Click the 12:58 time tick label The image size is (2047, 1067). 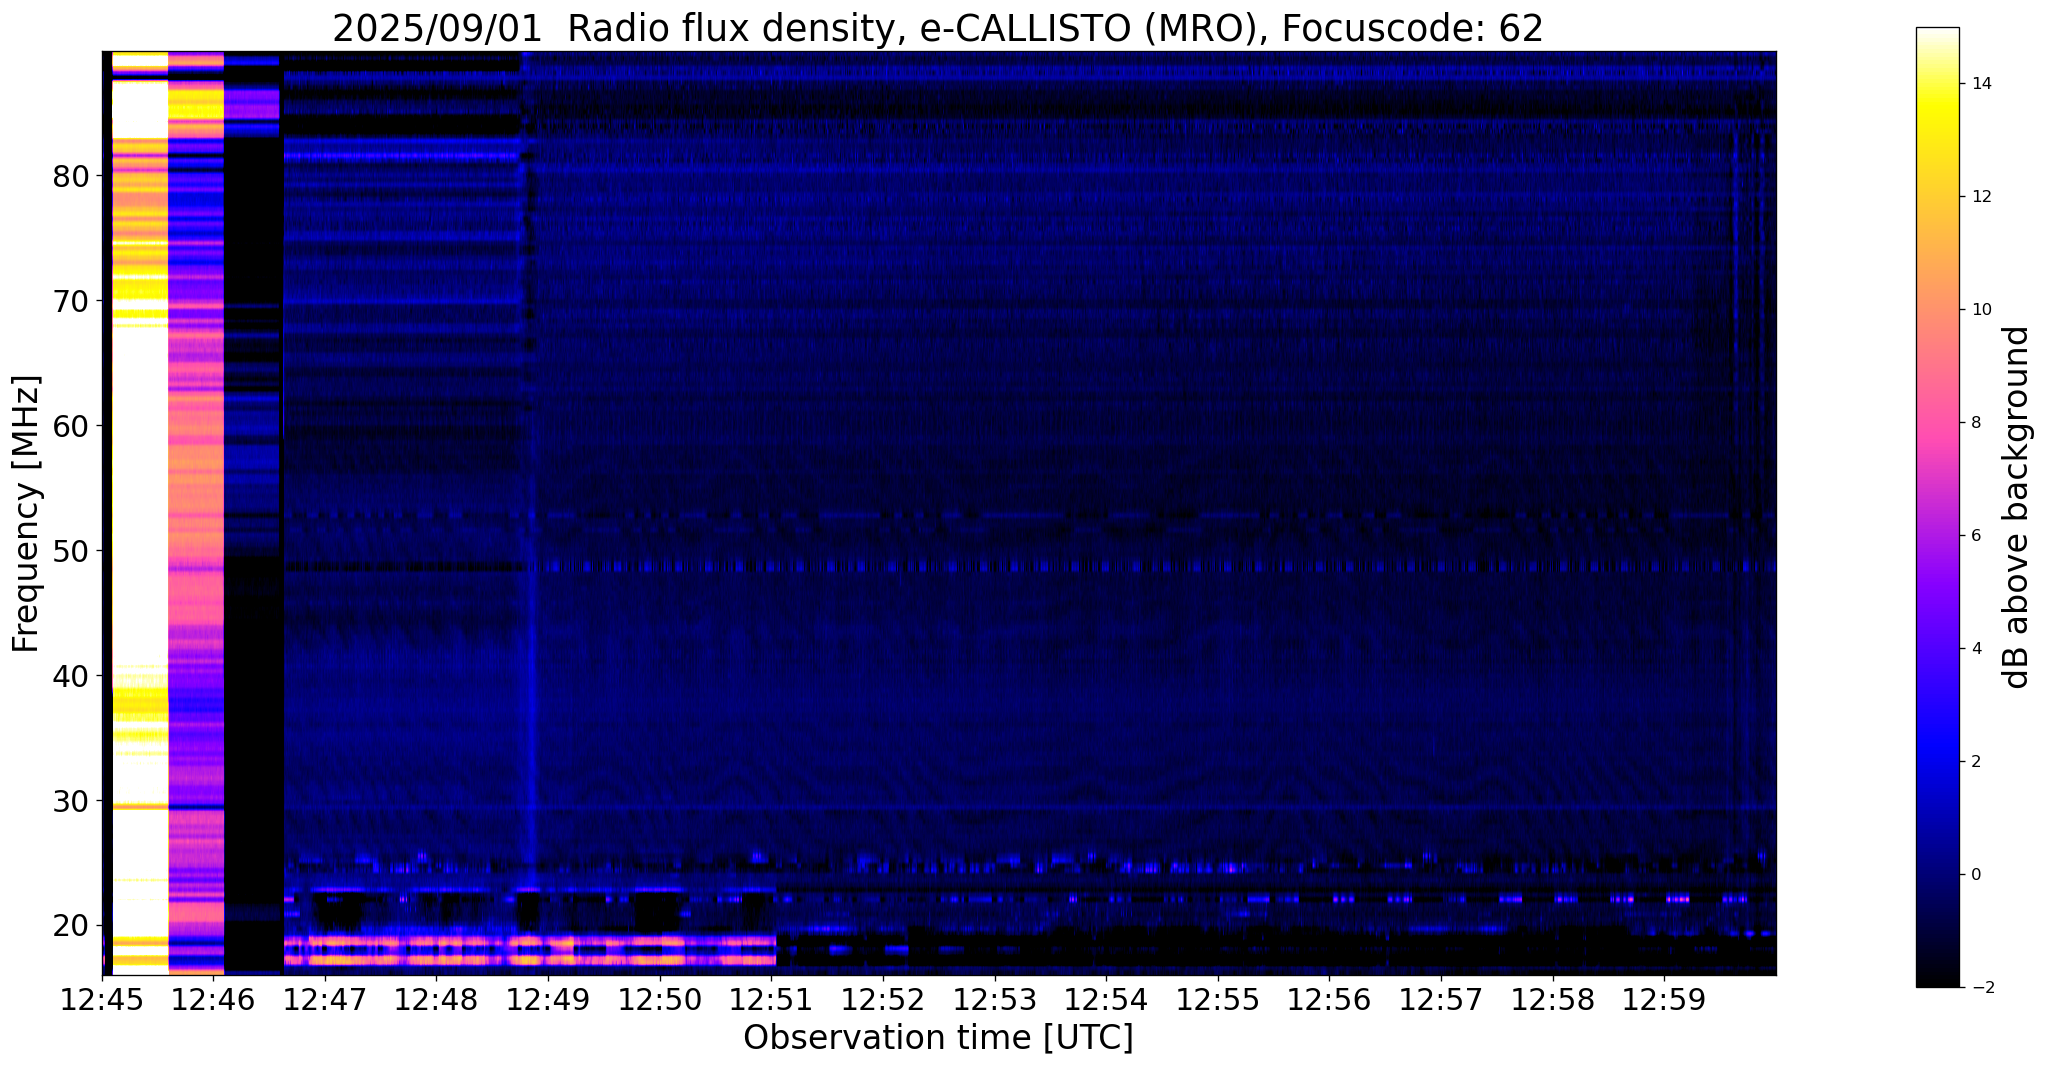point(1552,1001)
